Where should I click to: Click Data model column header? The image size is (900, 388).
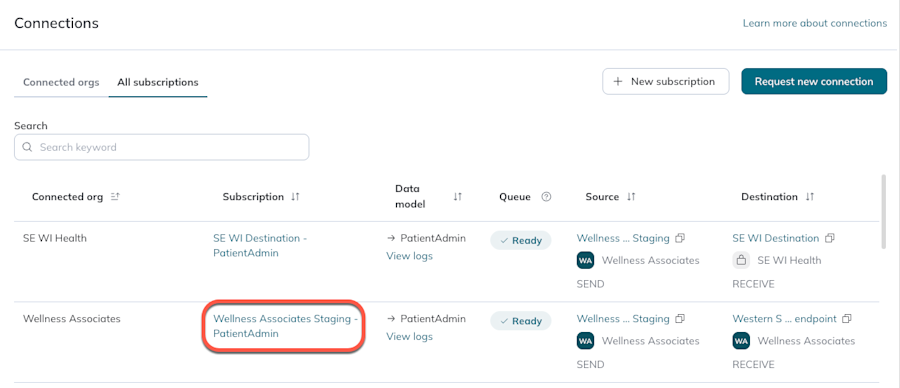pyautogui.click(x=410, y=197)
